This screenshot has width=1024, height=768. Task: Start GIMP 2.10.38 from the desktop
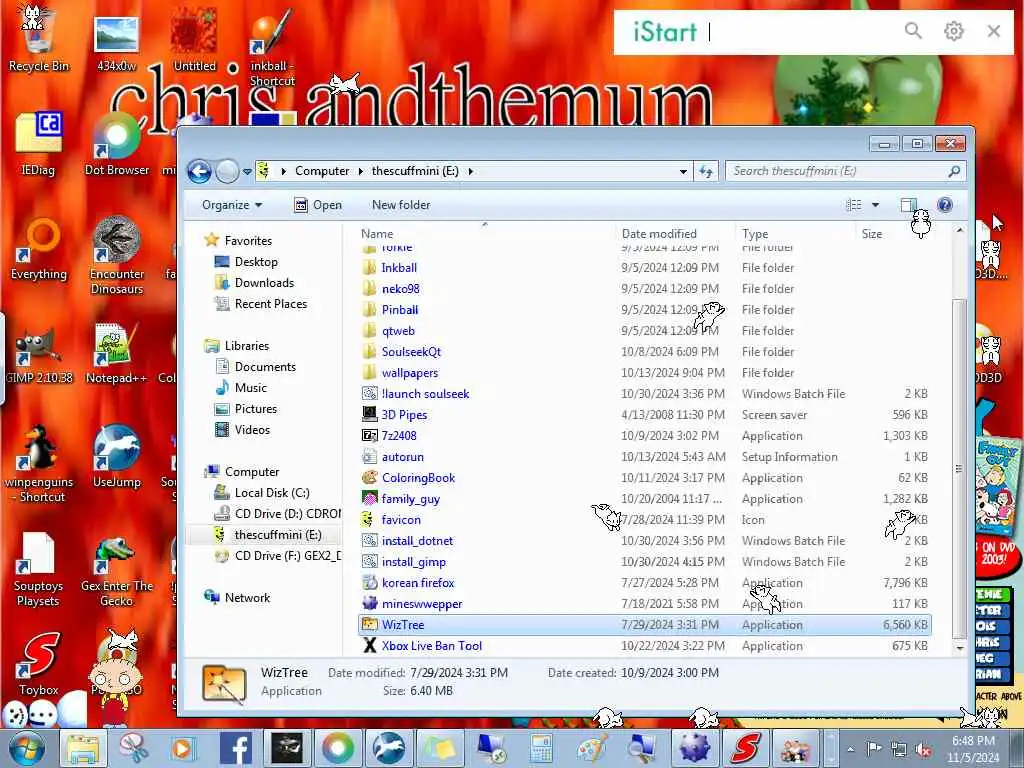click(x=38, y=354)
